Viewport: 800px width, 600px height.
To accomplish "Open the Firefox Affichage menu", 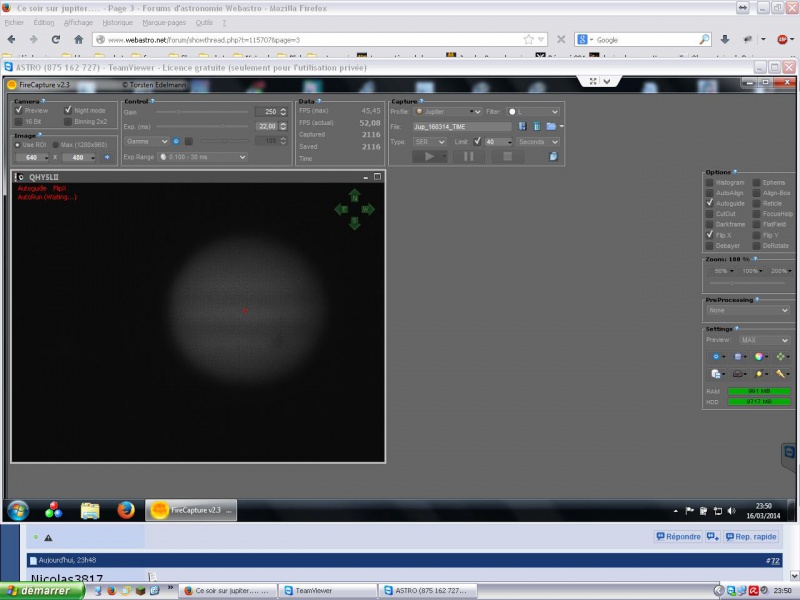I will (x=78, y=22).
